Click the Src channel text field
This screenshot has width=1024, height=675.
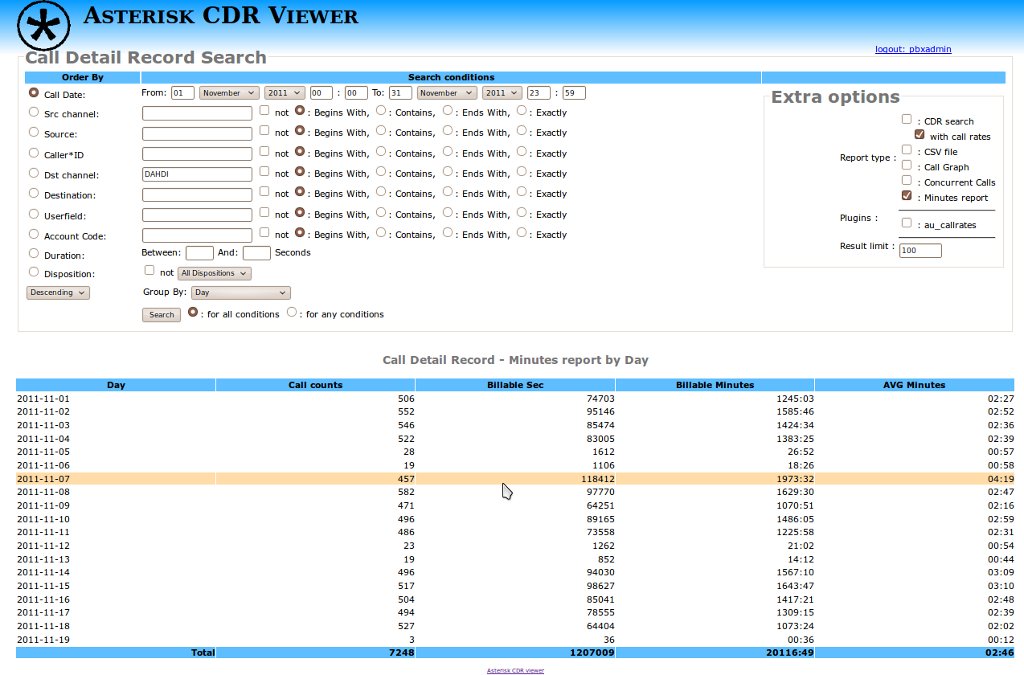(197, 113)
